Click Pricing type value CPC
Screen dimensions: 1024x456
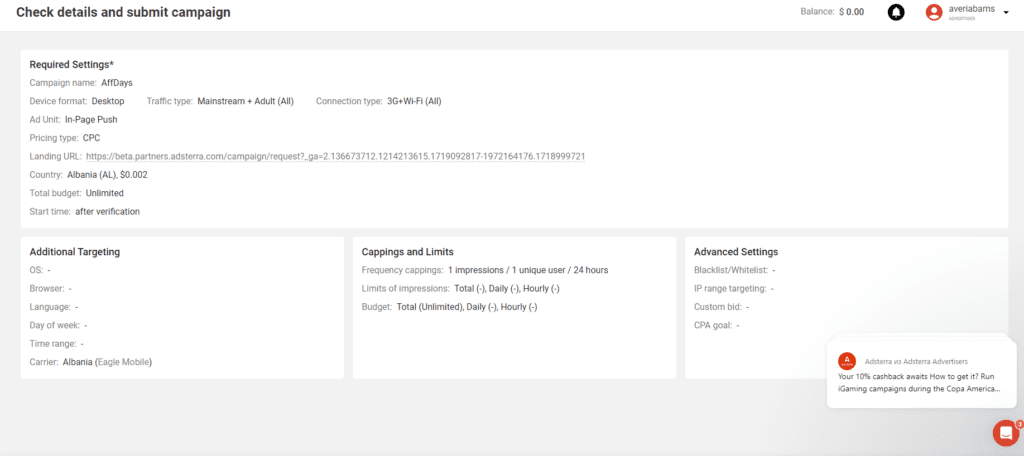tap(91, 138)
